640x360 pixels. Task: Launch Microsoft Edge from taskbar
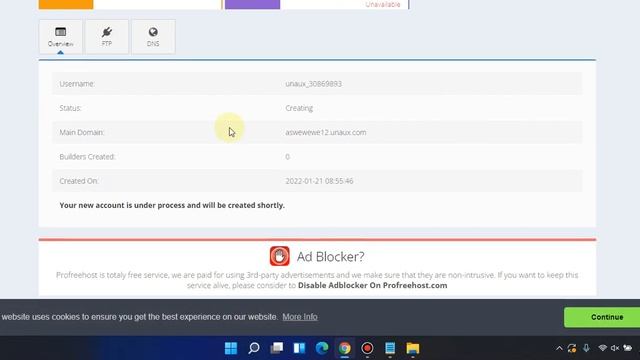322,348
